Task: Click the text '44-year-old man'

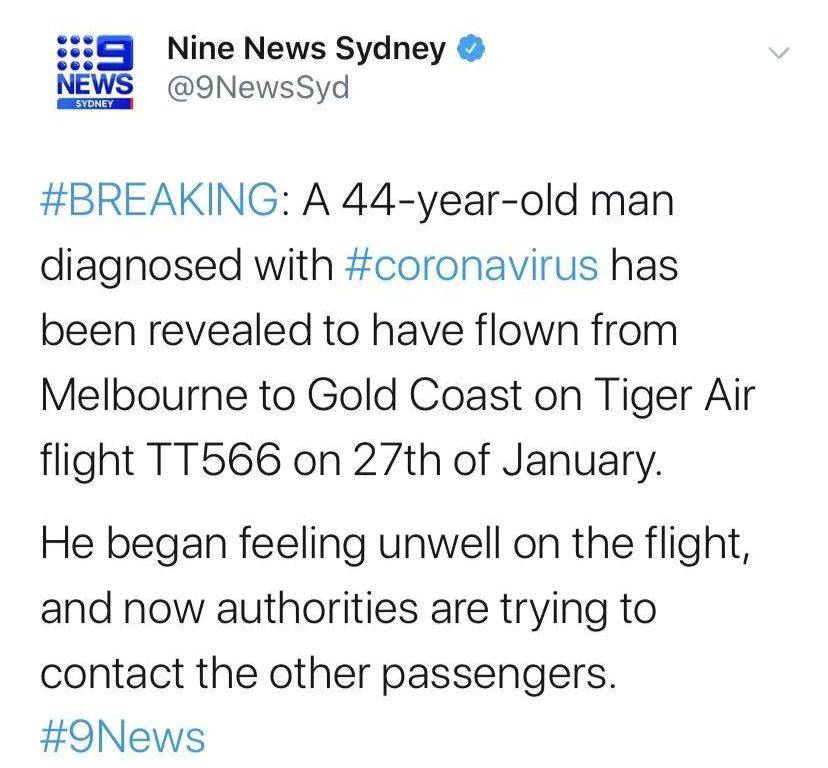Action: click(506, 203)
